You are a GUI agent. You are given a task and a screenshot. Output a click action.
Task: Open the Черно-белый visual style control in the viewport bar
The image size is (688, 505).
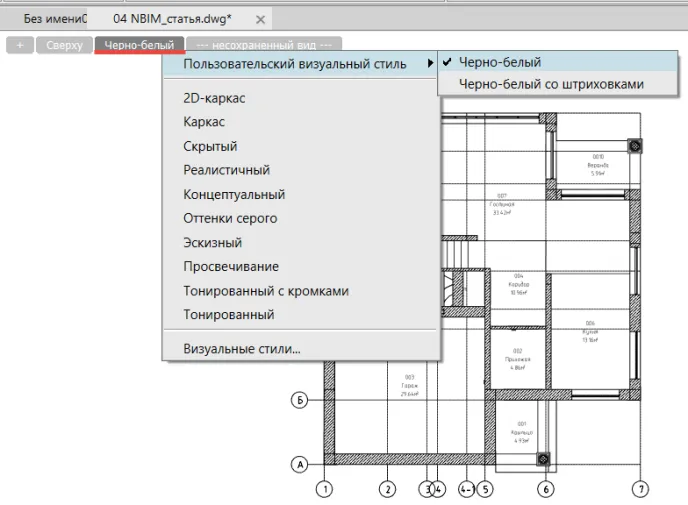point(139,45)
